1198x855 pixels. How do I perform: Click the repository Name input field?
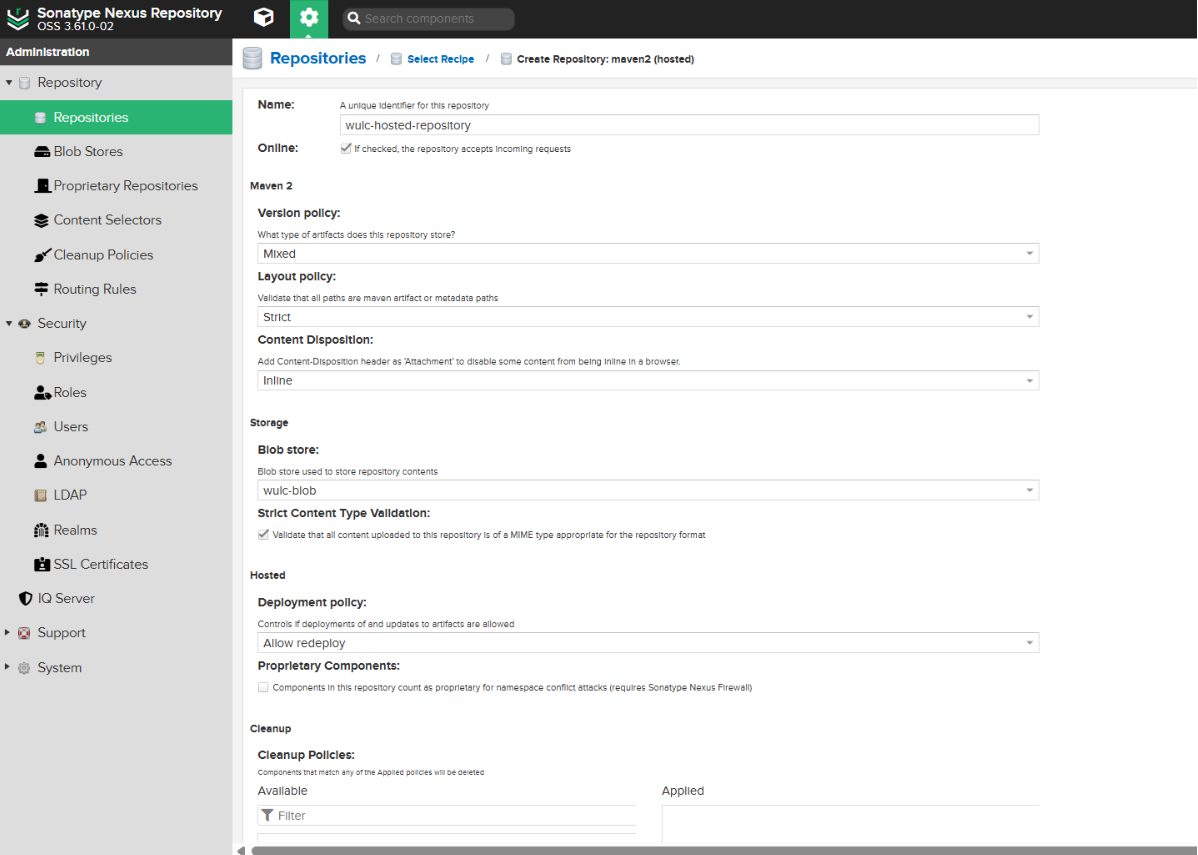[x=689, y=125]
